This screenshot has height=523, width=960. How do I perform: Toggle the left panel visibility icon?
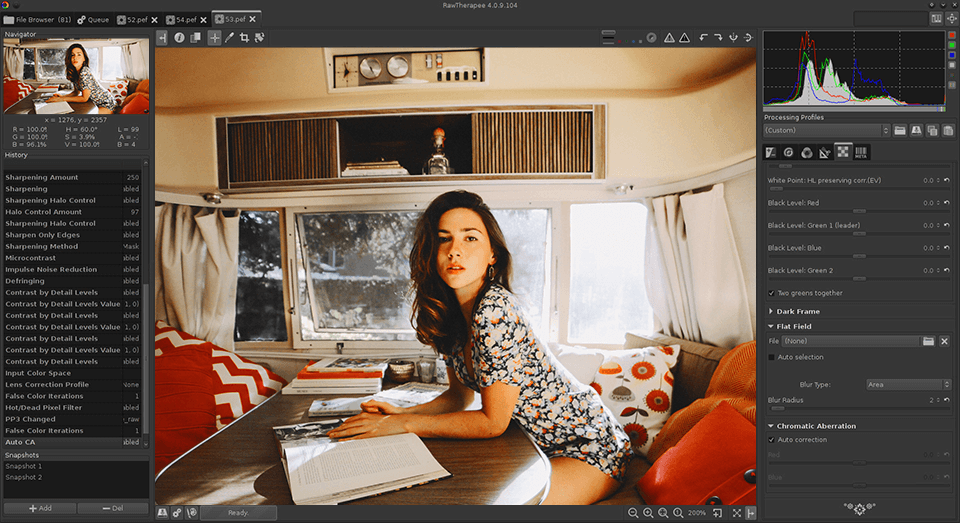[x=162, y=37]
